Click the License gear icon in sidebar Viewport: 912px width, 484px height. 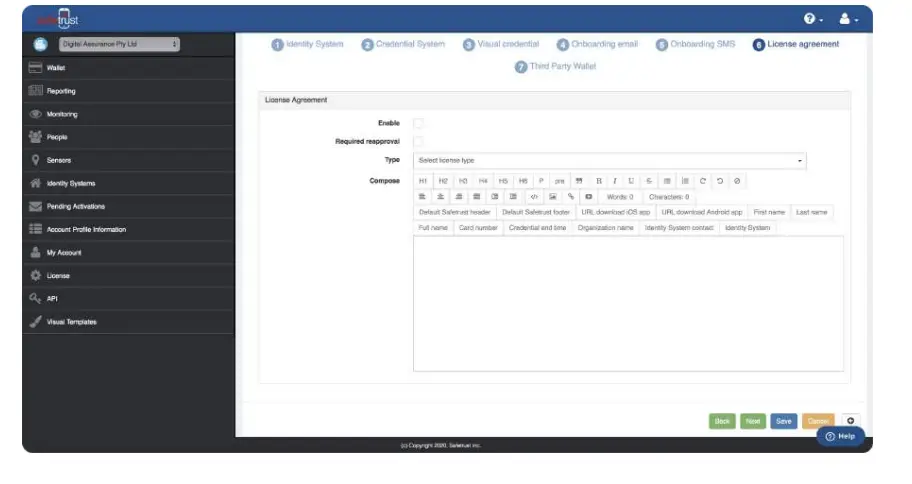[x=35, y=275]
